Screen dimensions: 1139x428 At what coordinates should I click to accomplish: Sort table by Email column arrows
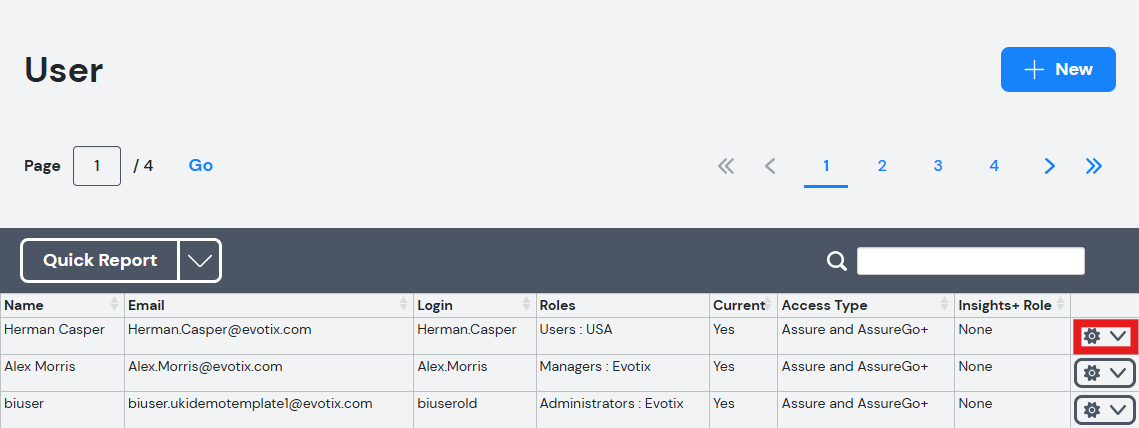click(404, 305)
